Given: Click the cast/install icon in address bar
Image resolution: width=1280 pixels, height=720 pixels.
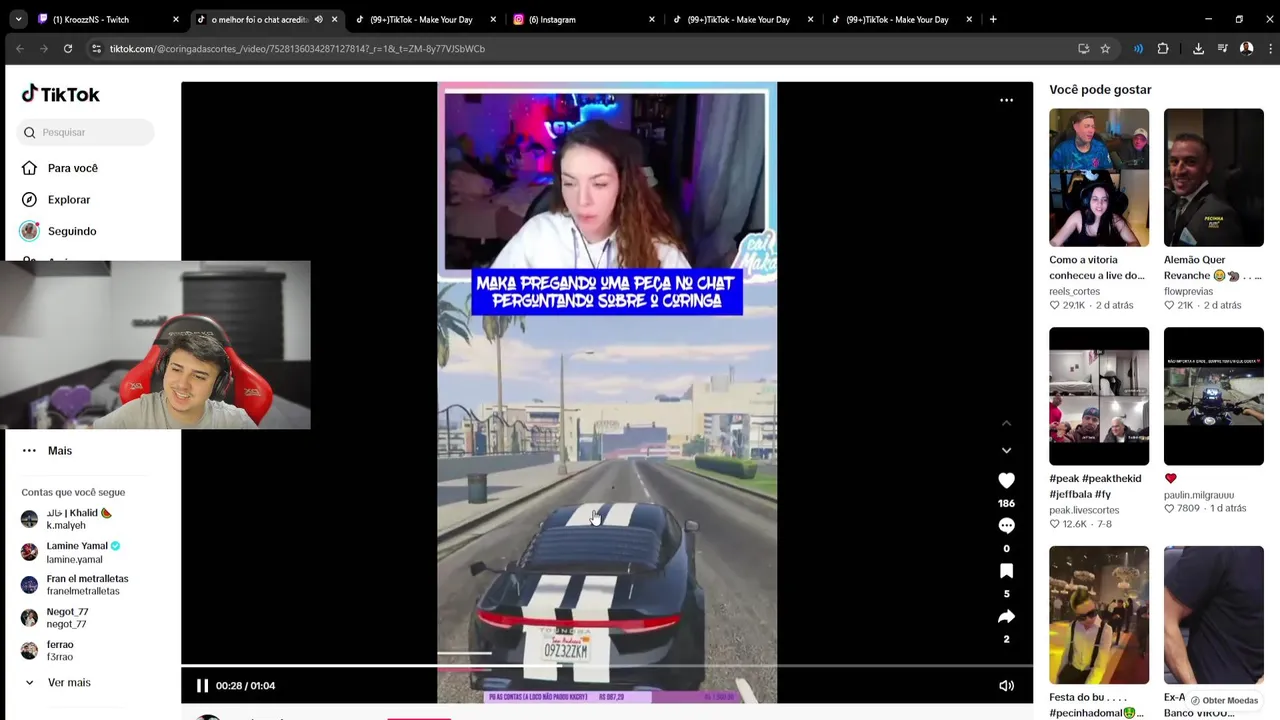Looking at the screenshot, I should (x=1083, y=48).
